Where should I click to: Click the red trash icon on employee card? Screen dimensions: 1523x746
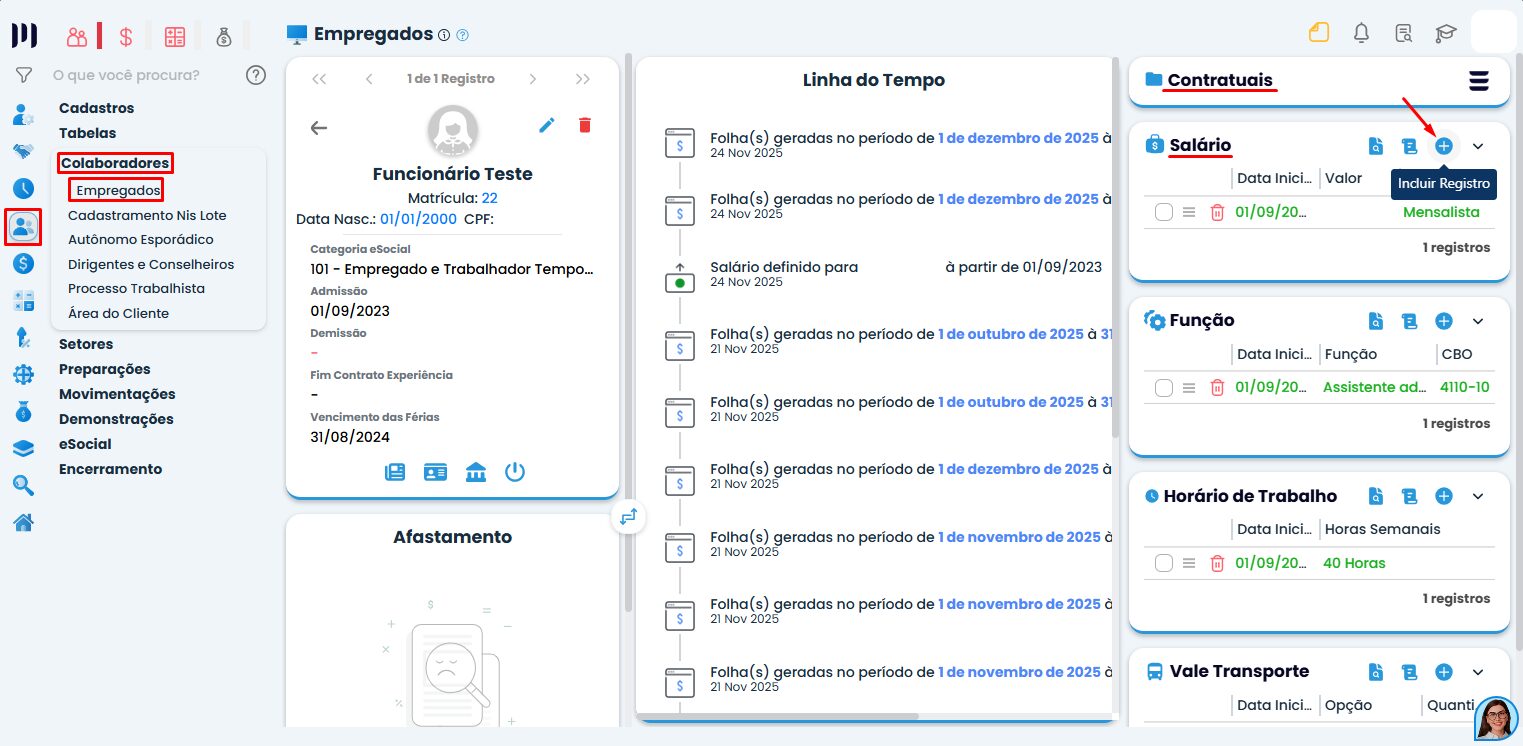585,125
